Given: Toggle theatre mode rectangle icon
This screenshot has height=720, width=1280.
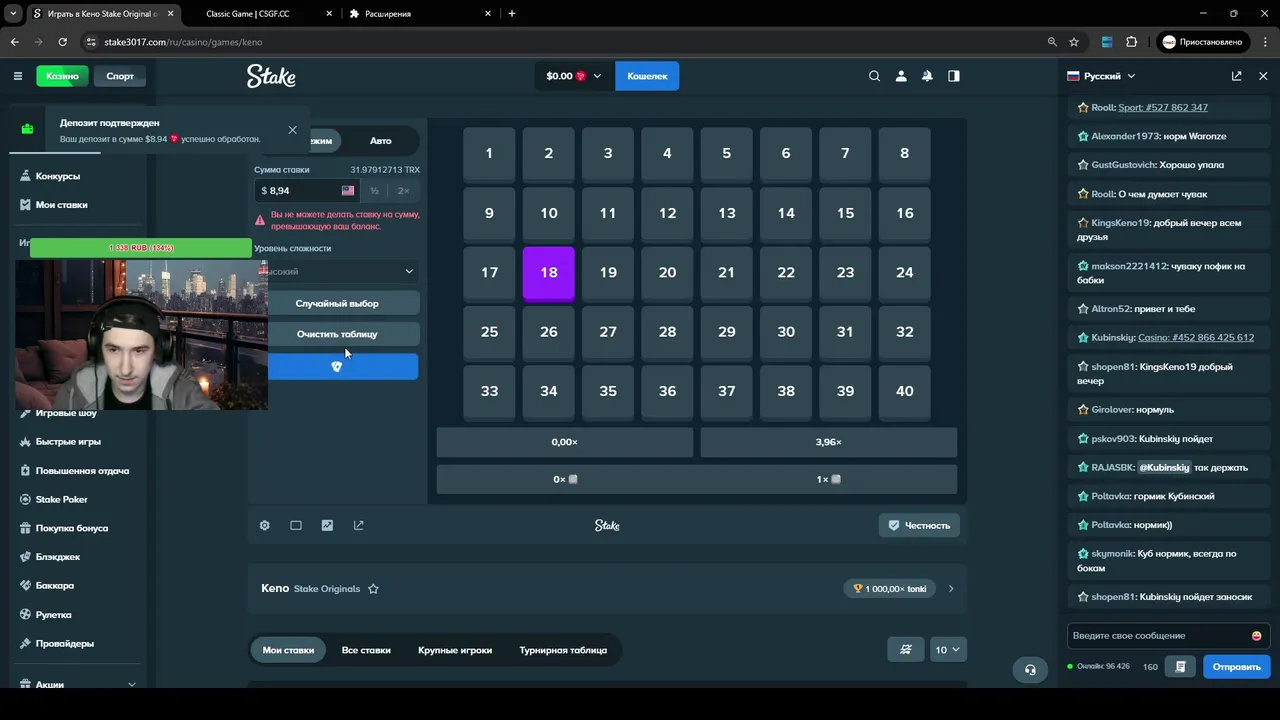Looking at the screenshot, I should click(296, 525).
